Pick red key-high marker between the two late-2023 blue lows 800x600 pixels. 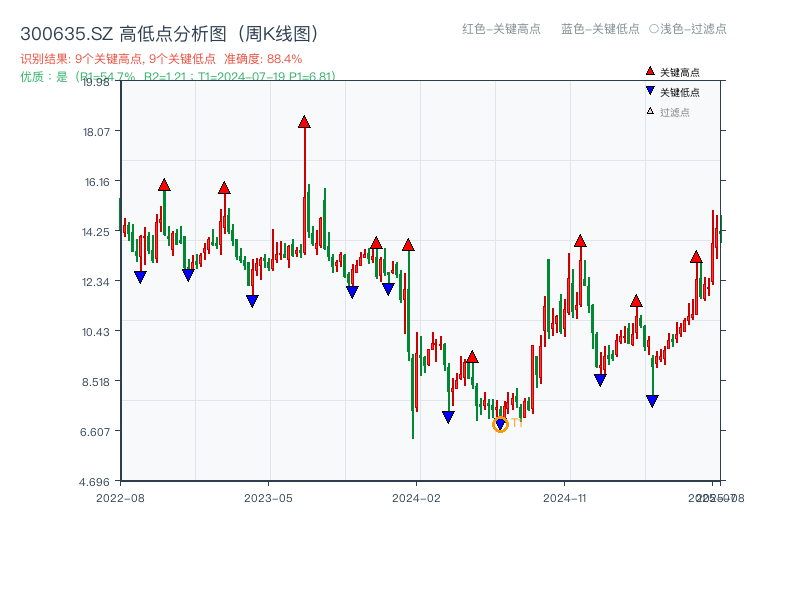[376, 243]
